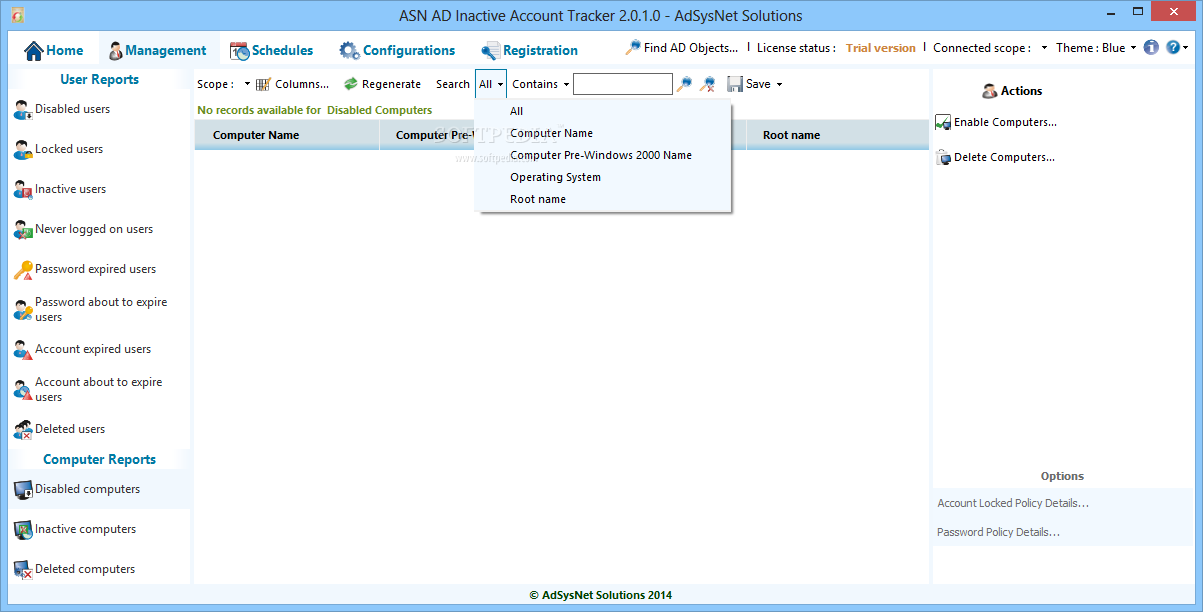The height and width of the screenshot is (612, 1203).
Task: Open Account expired users text
Action: click(x=93, y=349)
